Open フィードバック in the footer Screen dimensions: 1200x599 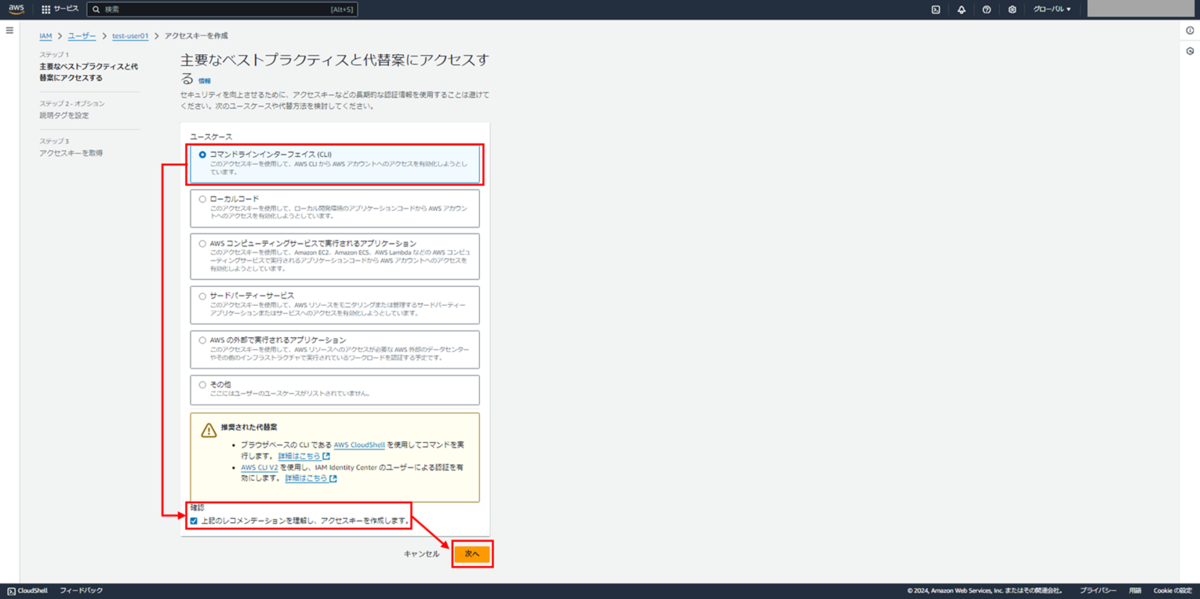(81, 591)
